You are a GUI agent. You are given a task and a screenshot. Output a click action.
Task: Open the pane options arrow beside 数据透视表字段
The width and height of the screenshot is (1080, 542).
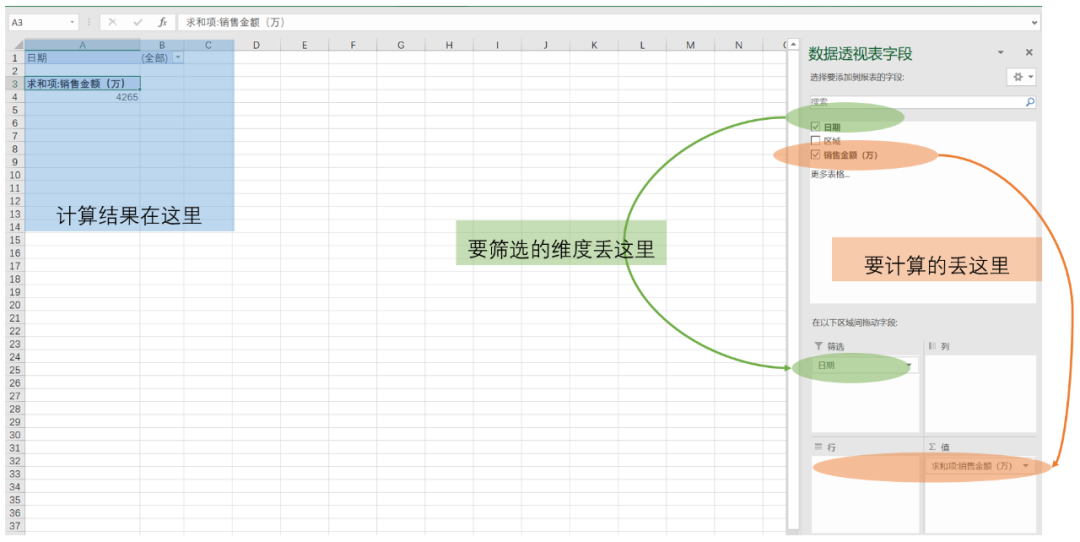(x=1001, y=52)
